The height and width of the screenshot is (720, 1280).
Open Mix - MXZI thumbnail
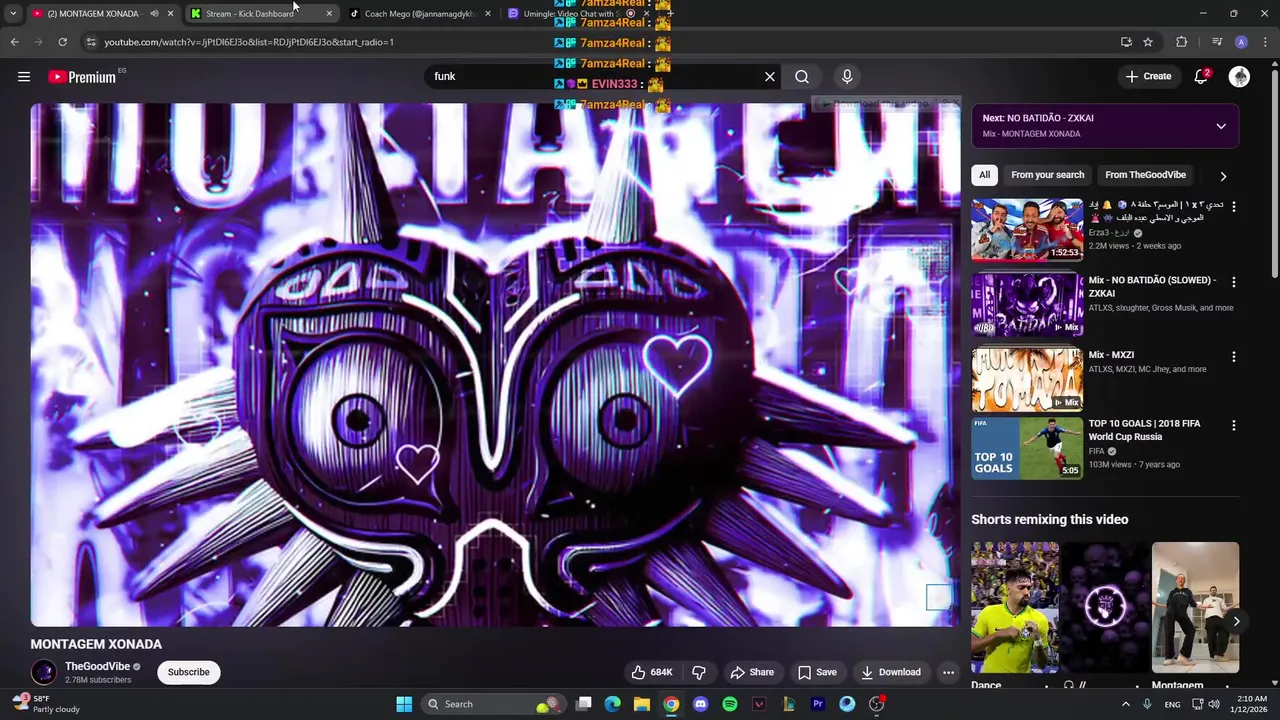tap(1027, 379)
